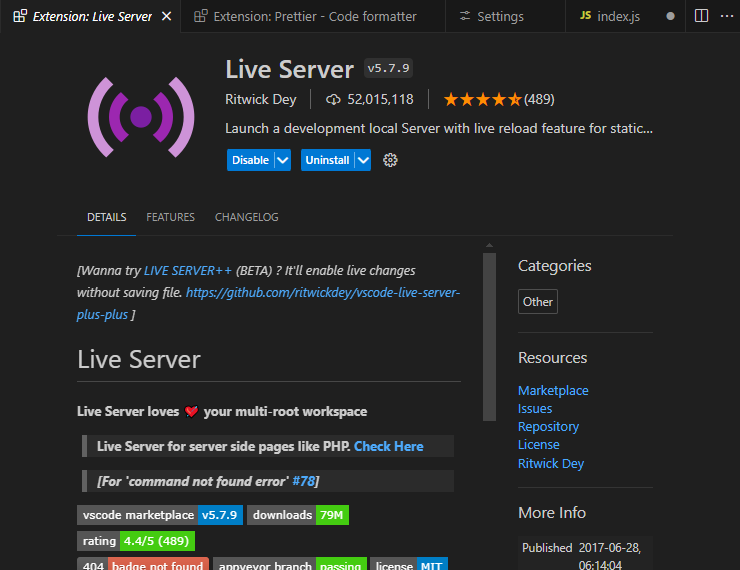Click the appveyor branch passing badge
The height and width of the screenshot is (570, 740).
(290, 564)
